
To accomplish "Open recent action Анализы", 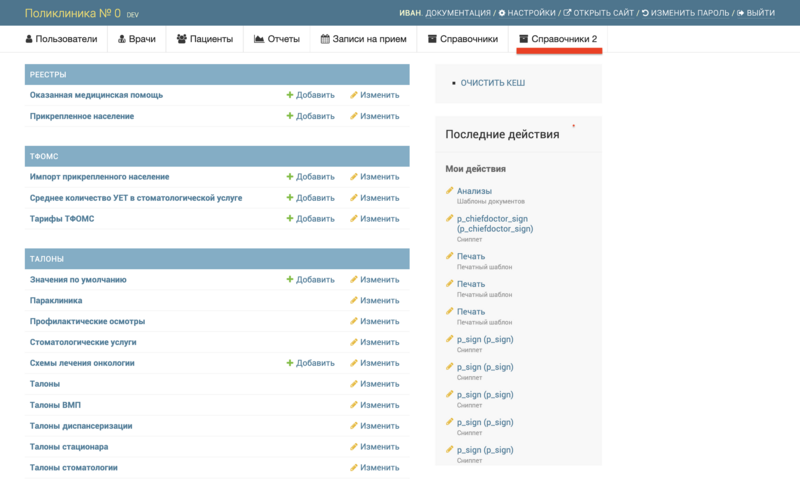I will point(474,191).
